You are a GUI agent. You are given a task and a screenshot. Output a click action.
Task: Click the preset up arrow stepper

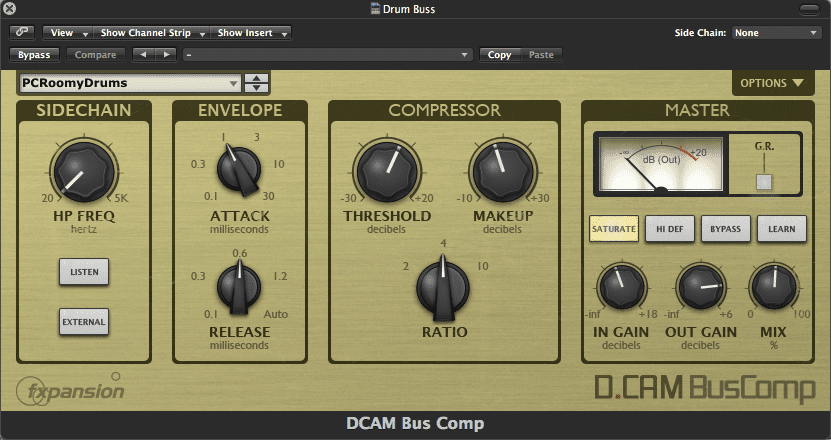coord(257,78)
